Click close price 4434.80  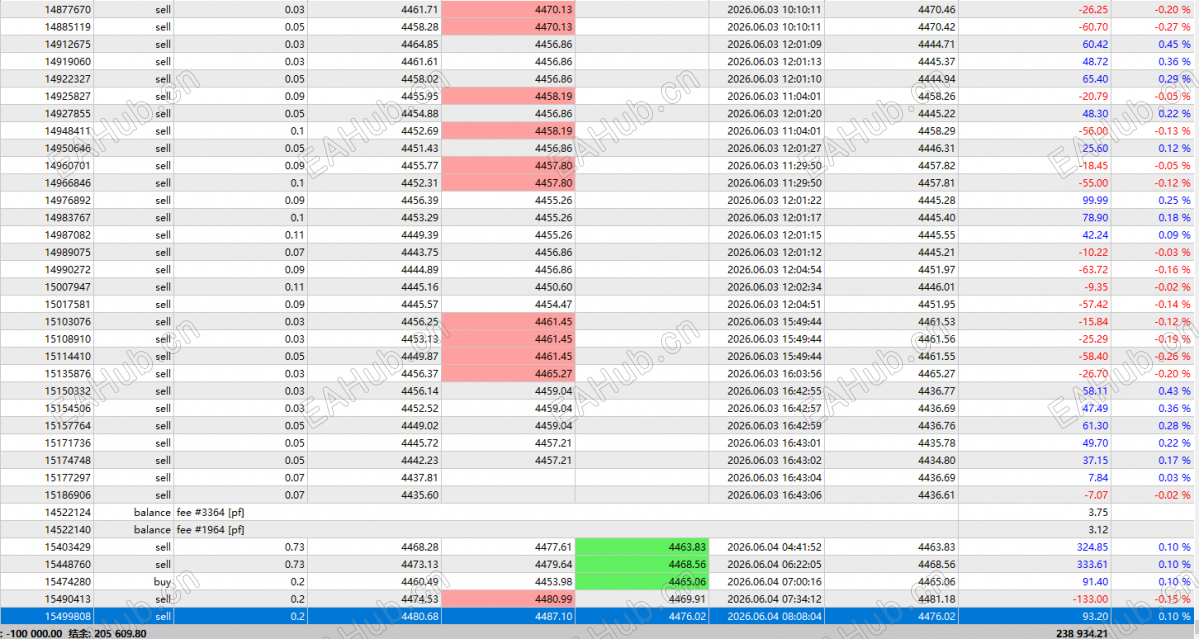point(936,460)
